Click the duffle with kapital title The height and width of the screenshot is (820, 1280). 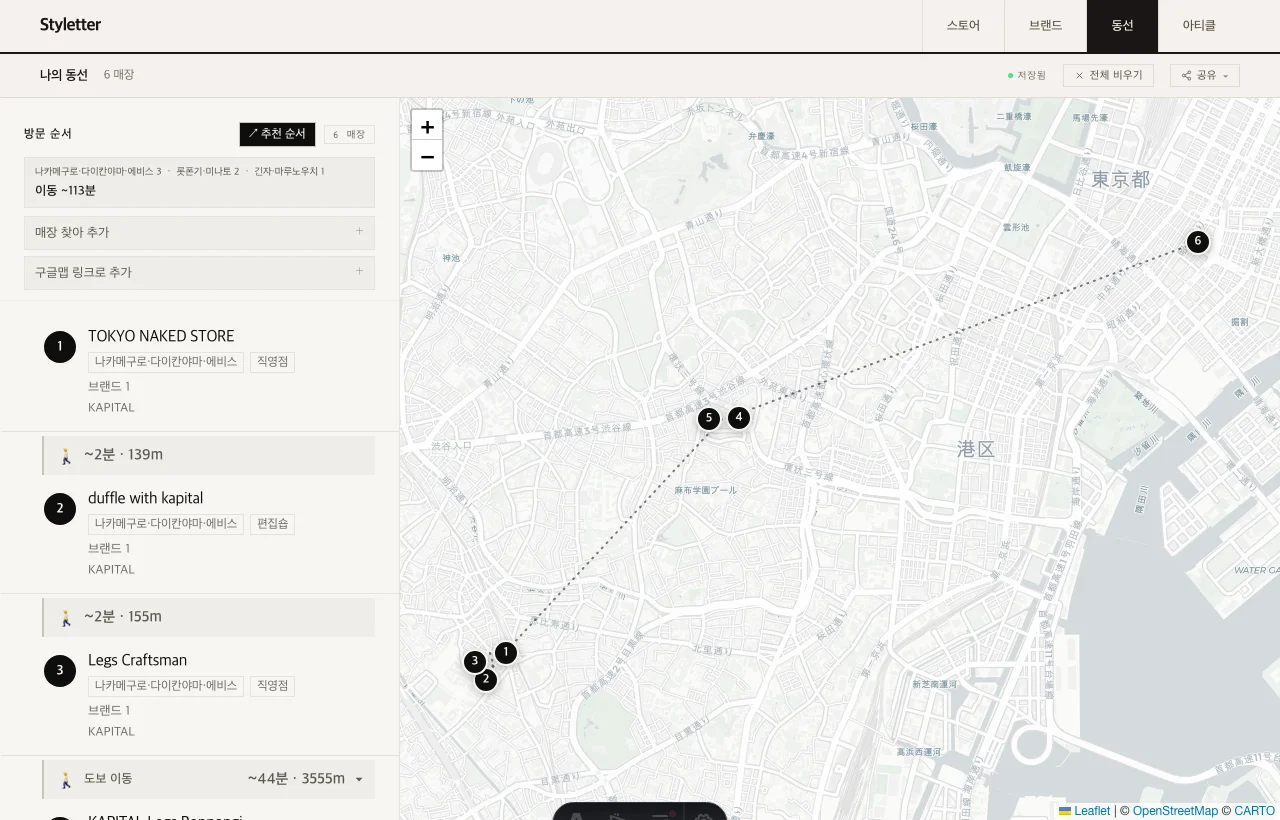pyautogui.click(x=145, y=498)
